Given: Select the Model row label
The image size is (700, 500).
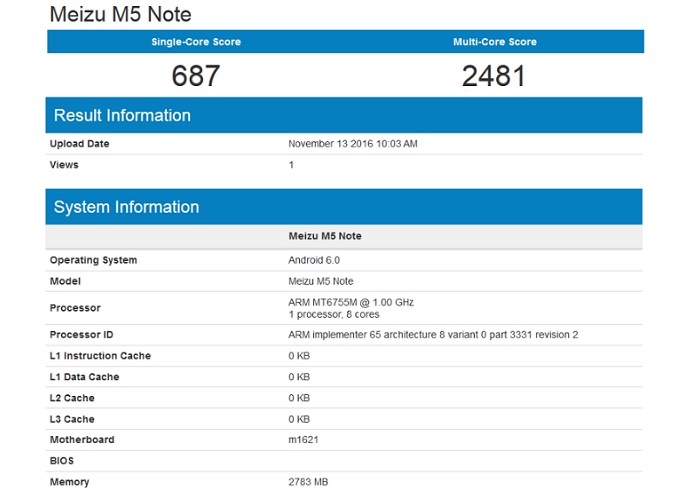Looking at the screenshot, I should [x=65, y=281].
